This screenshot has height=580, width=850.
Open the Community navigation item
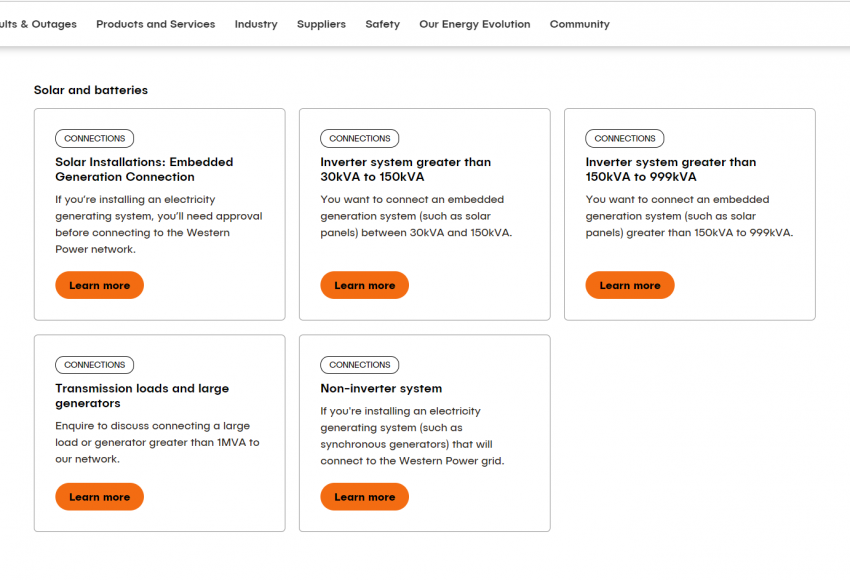[579, 24]
